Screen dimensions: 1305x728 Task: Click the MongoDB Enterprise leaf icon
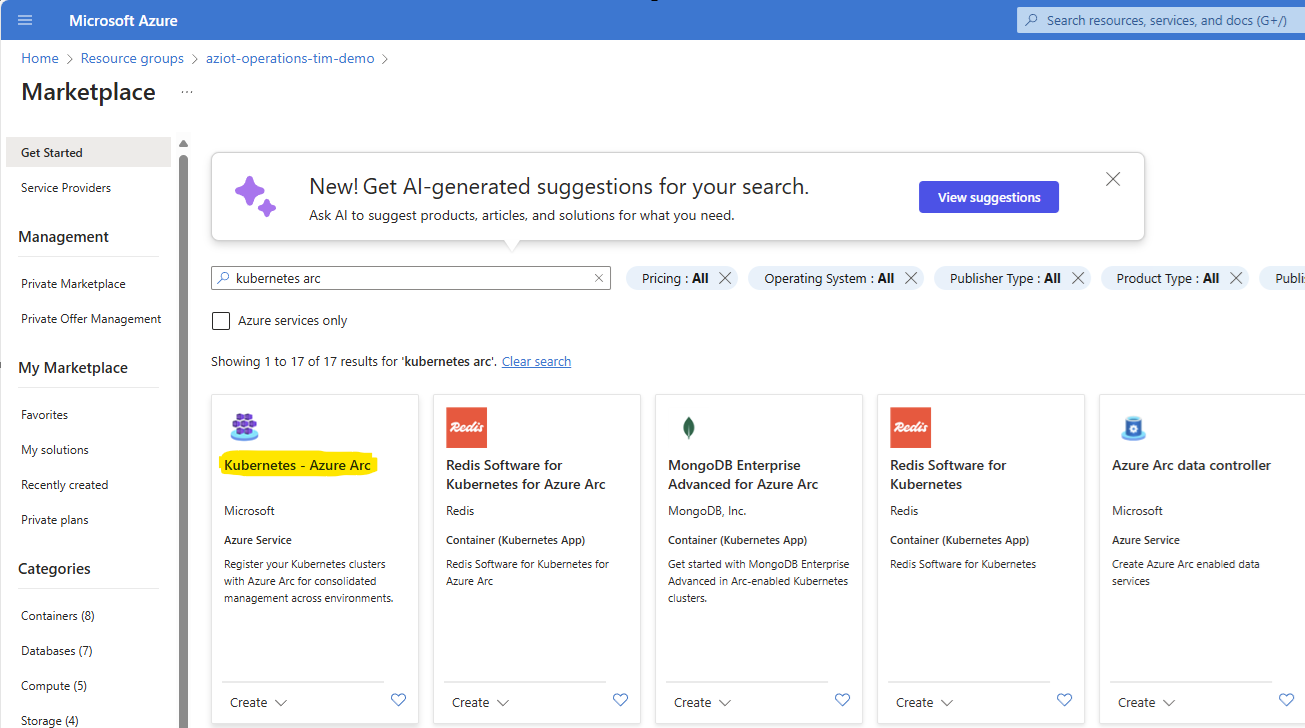point(688,427)
